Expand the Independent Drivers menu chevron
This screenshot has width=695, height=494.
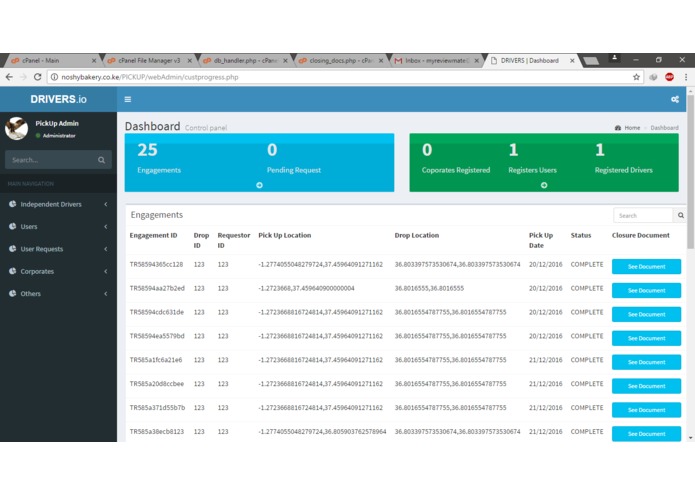click(105, 204)
